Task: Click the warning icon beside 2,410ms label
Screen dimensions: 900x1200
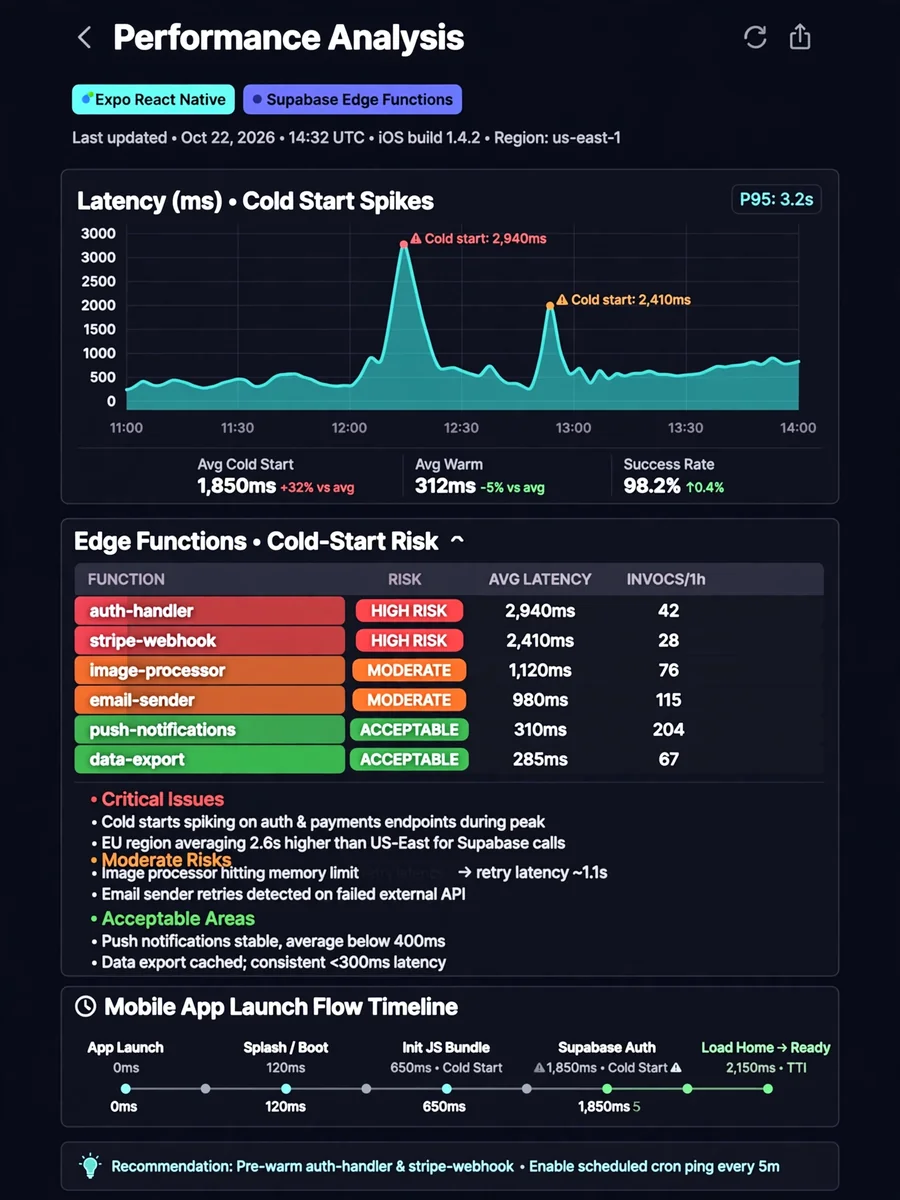Action: [563, 299]
